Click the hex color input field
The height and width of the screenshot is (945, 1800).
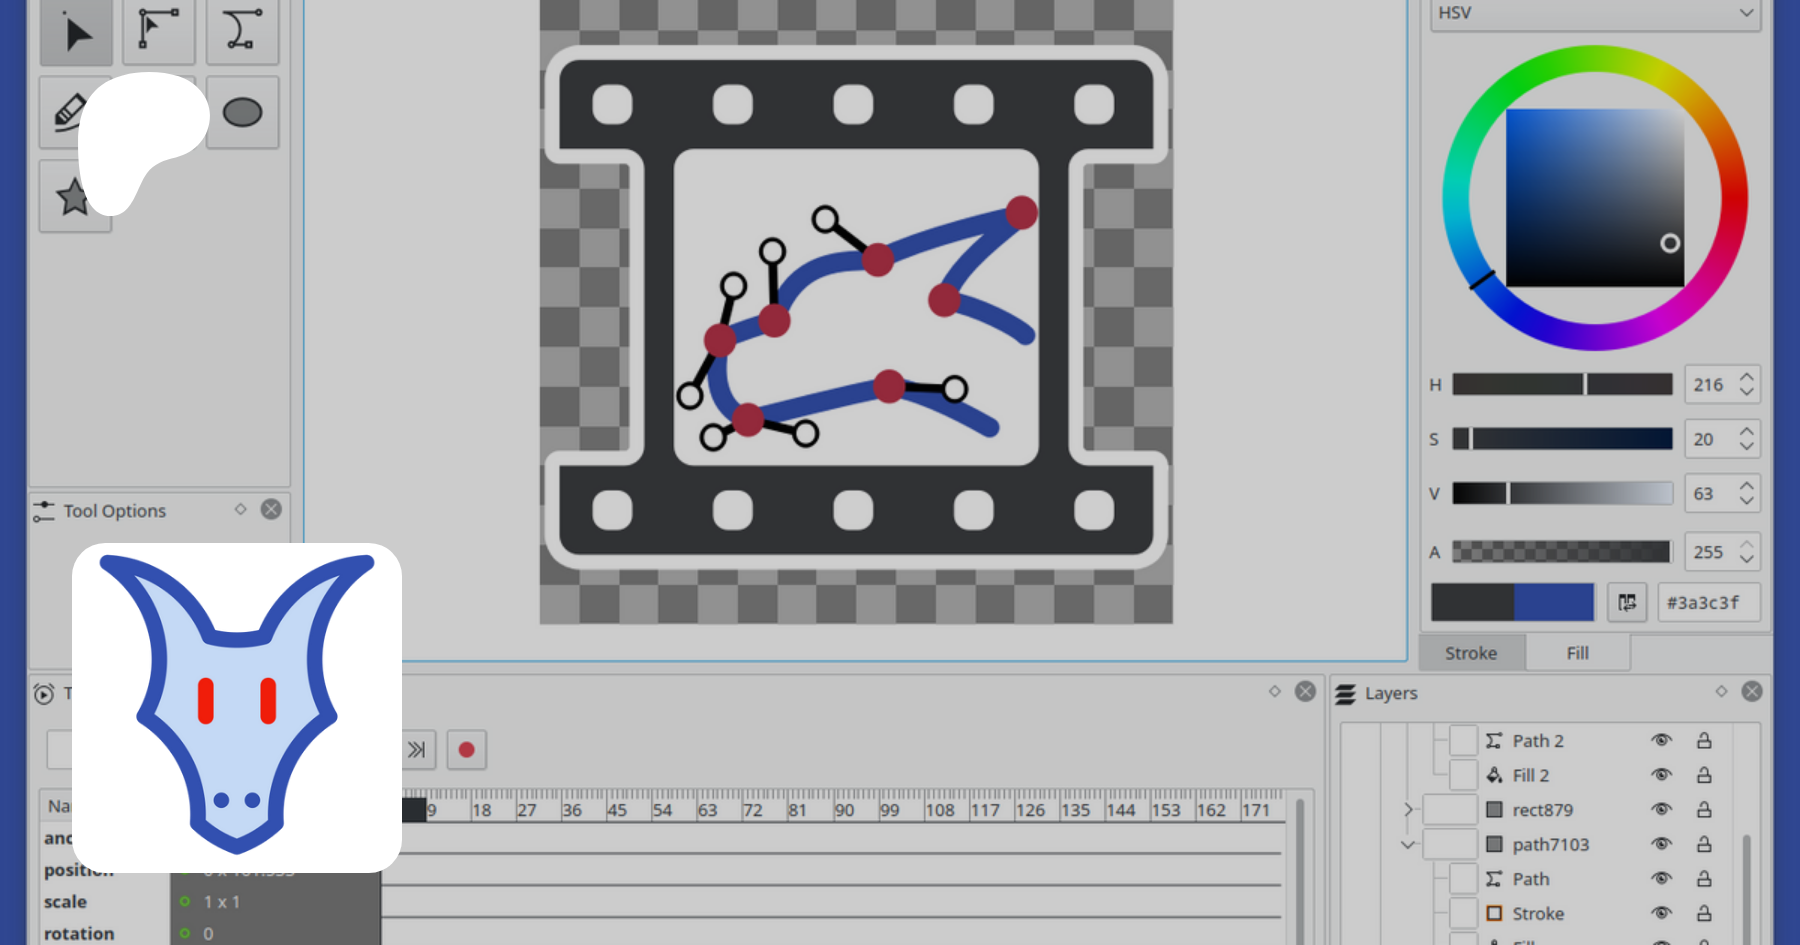click(1708, 603)
